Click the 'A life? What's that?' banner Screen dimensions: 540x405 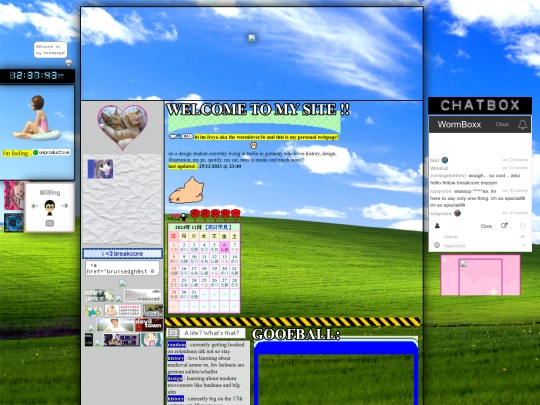coord(211,333)
